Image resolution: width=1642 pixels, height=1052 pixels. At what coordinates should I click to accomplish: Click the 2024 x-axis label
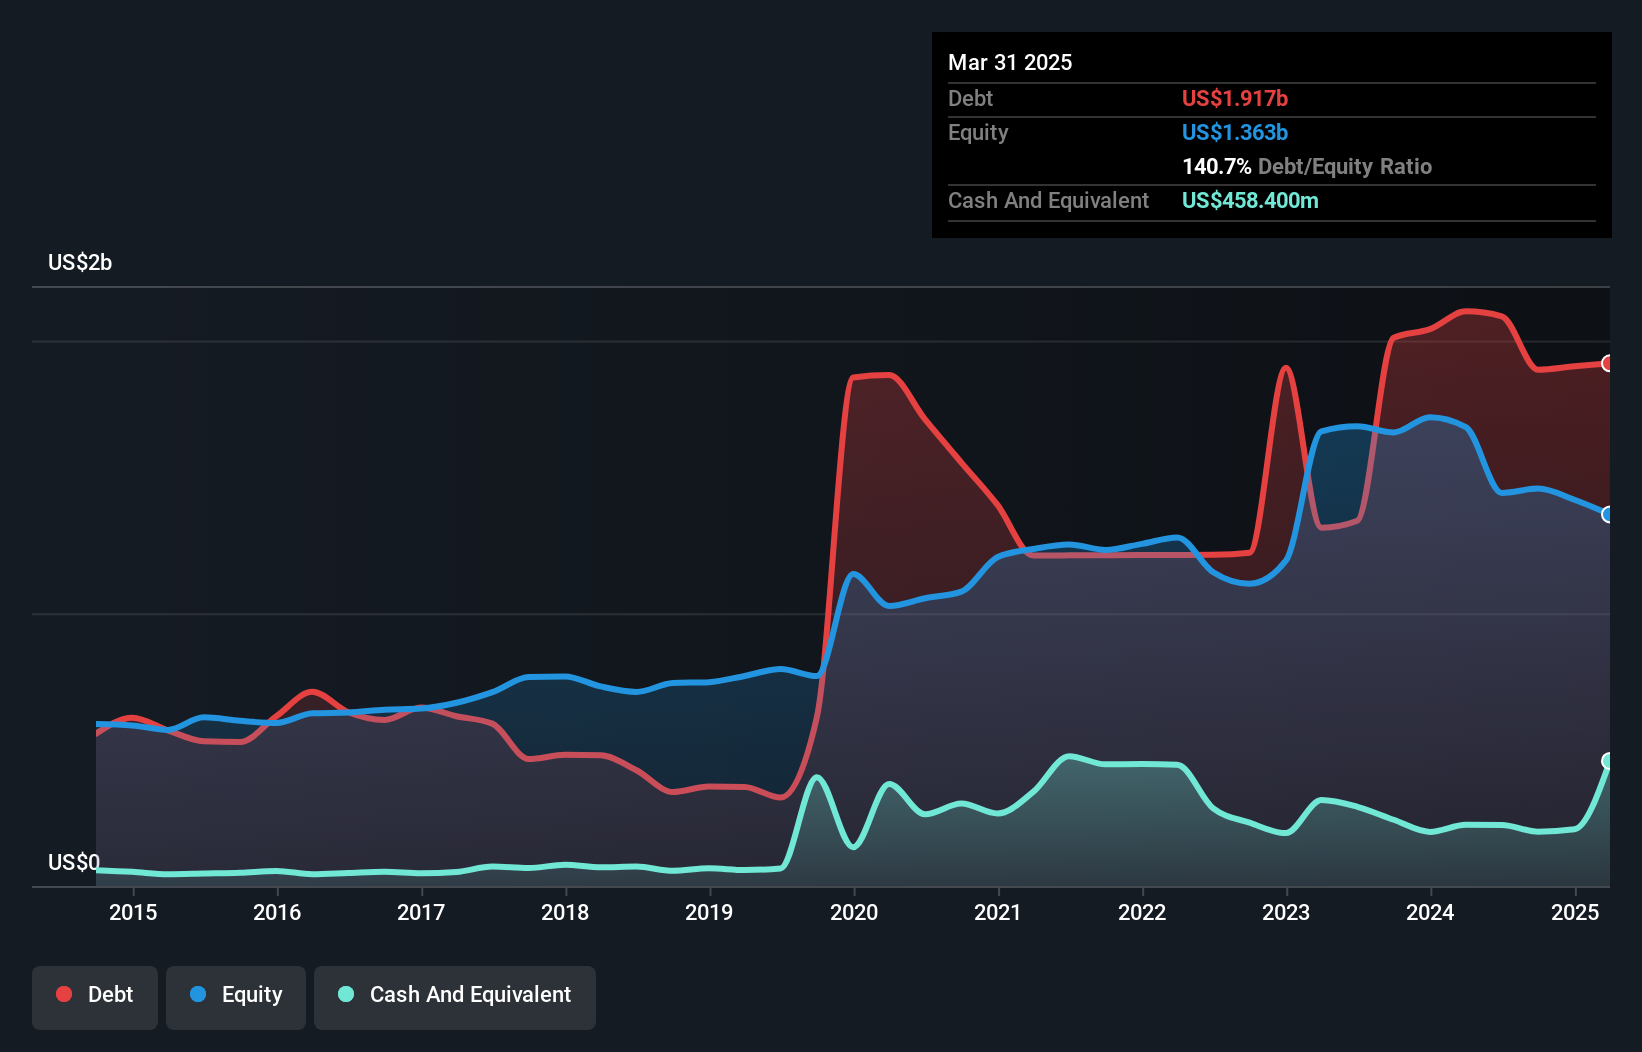tap(1430, 912)
